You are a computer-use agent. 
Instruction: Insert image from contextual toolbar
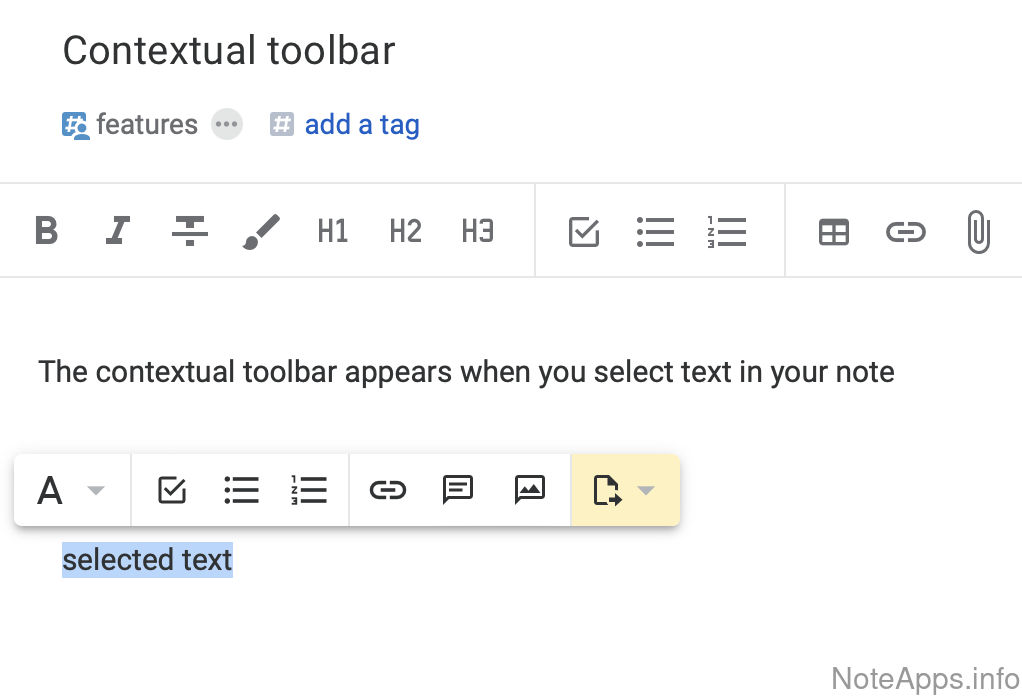coord(529,490)
